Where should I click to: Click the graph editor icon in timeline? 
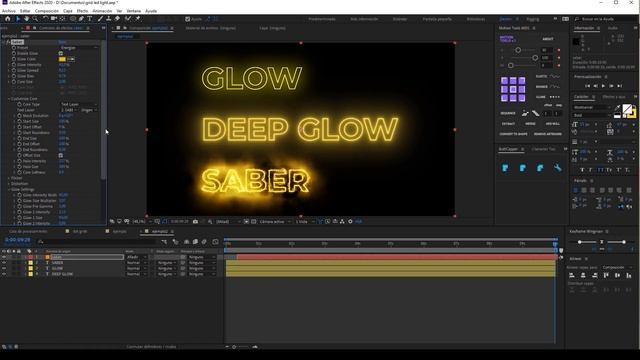click(x=216, y=242)
